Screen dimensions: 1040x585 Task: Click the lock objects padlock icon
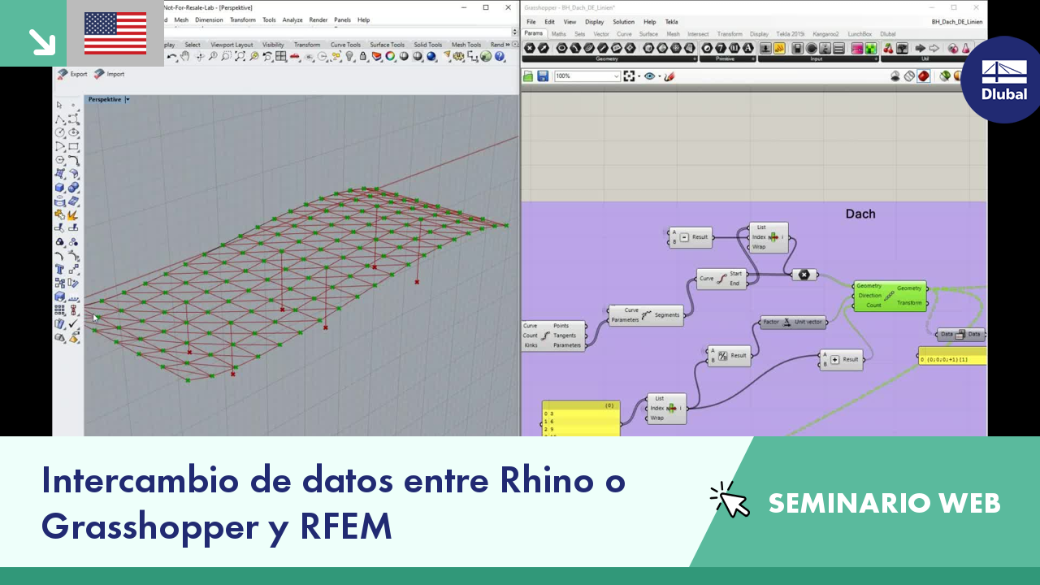pyautogui.click(x=363, y=57)
